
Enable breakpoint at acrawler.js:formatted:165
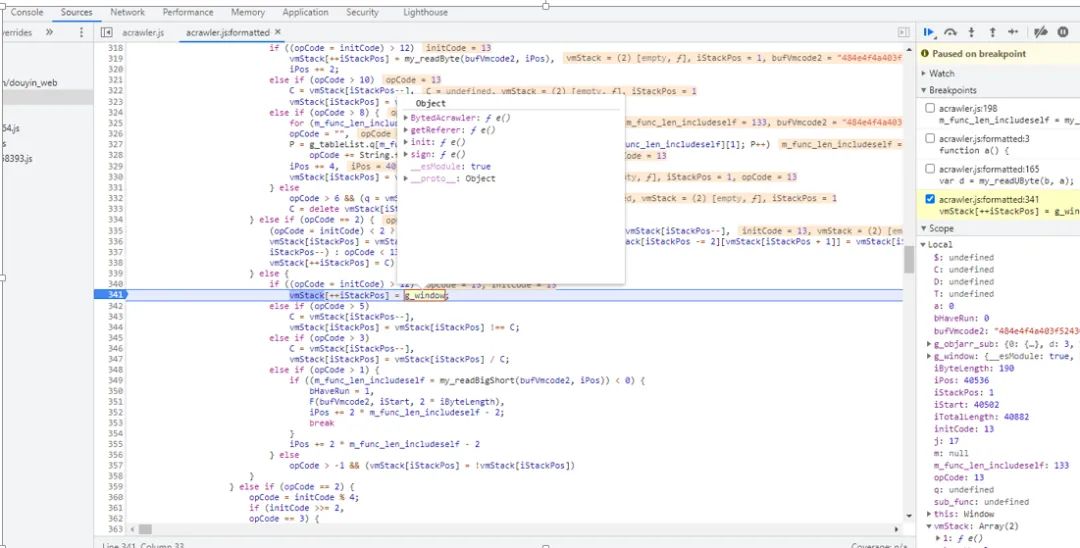tap(931, 169)
